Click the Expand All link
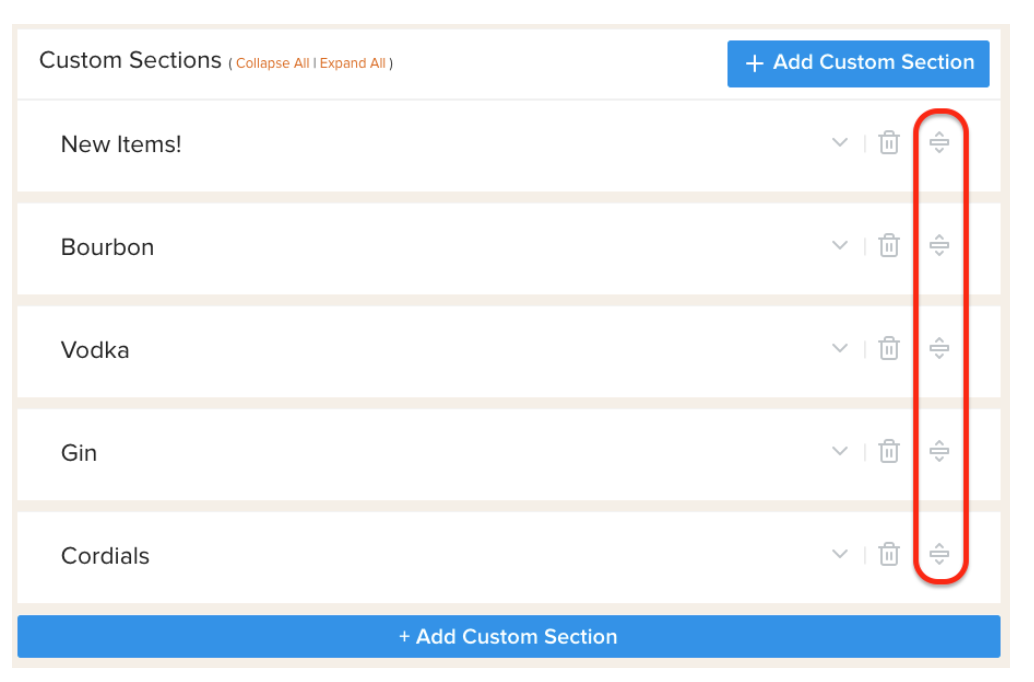This screenshot has width=1034, height=682. [352, 63]
